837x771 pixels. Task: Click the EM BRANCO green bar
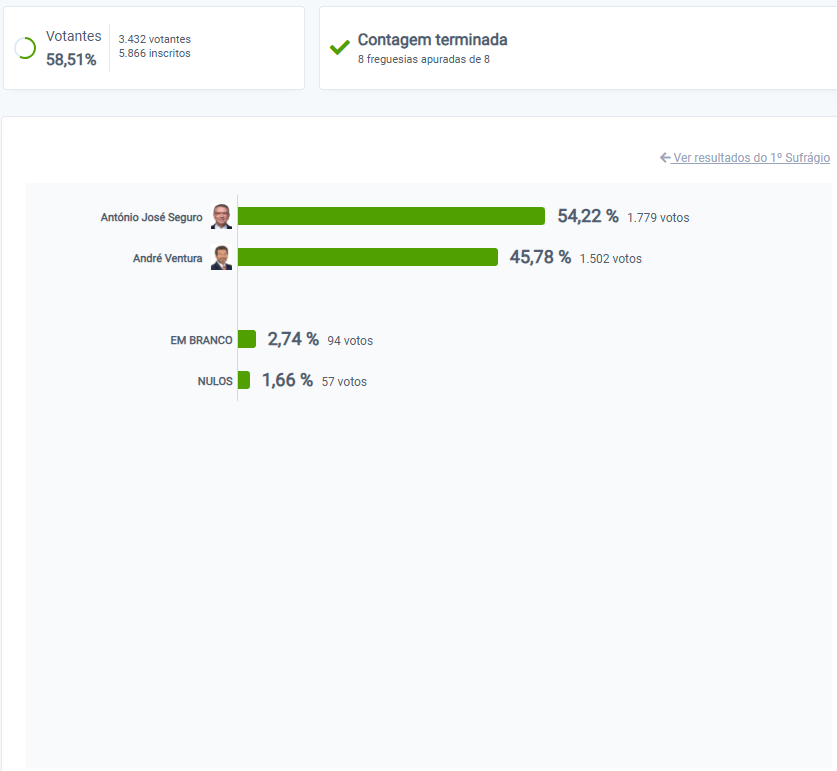click(247, 339)
